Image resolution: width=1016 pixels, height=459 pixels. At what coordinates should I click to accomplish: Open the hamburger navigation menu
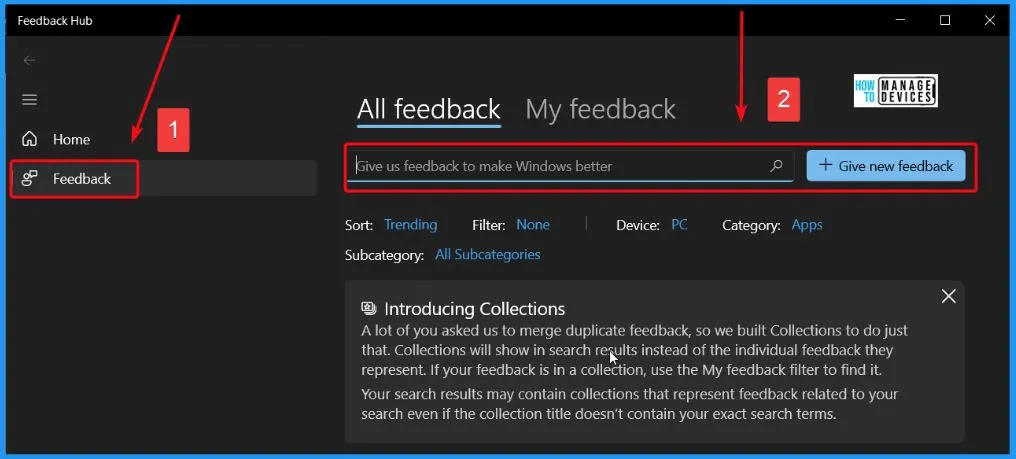coord(30,100)
